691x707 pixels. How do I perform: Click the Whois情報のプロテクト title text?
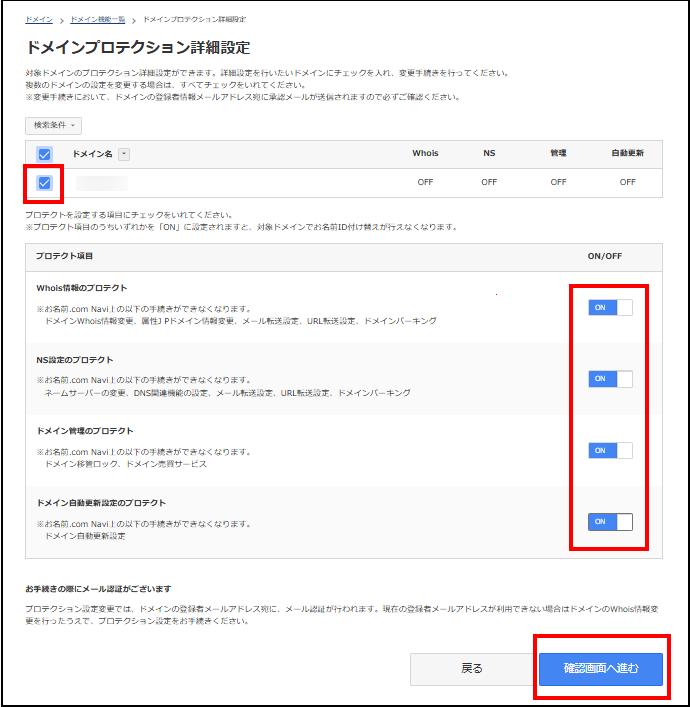click(x=82, y=288)
